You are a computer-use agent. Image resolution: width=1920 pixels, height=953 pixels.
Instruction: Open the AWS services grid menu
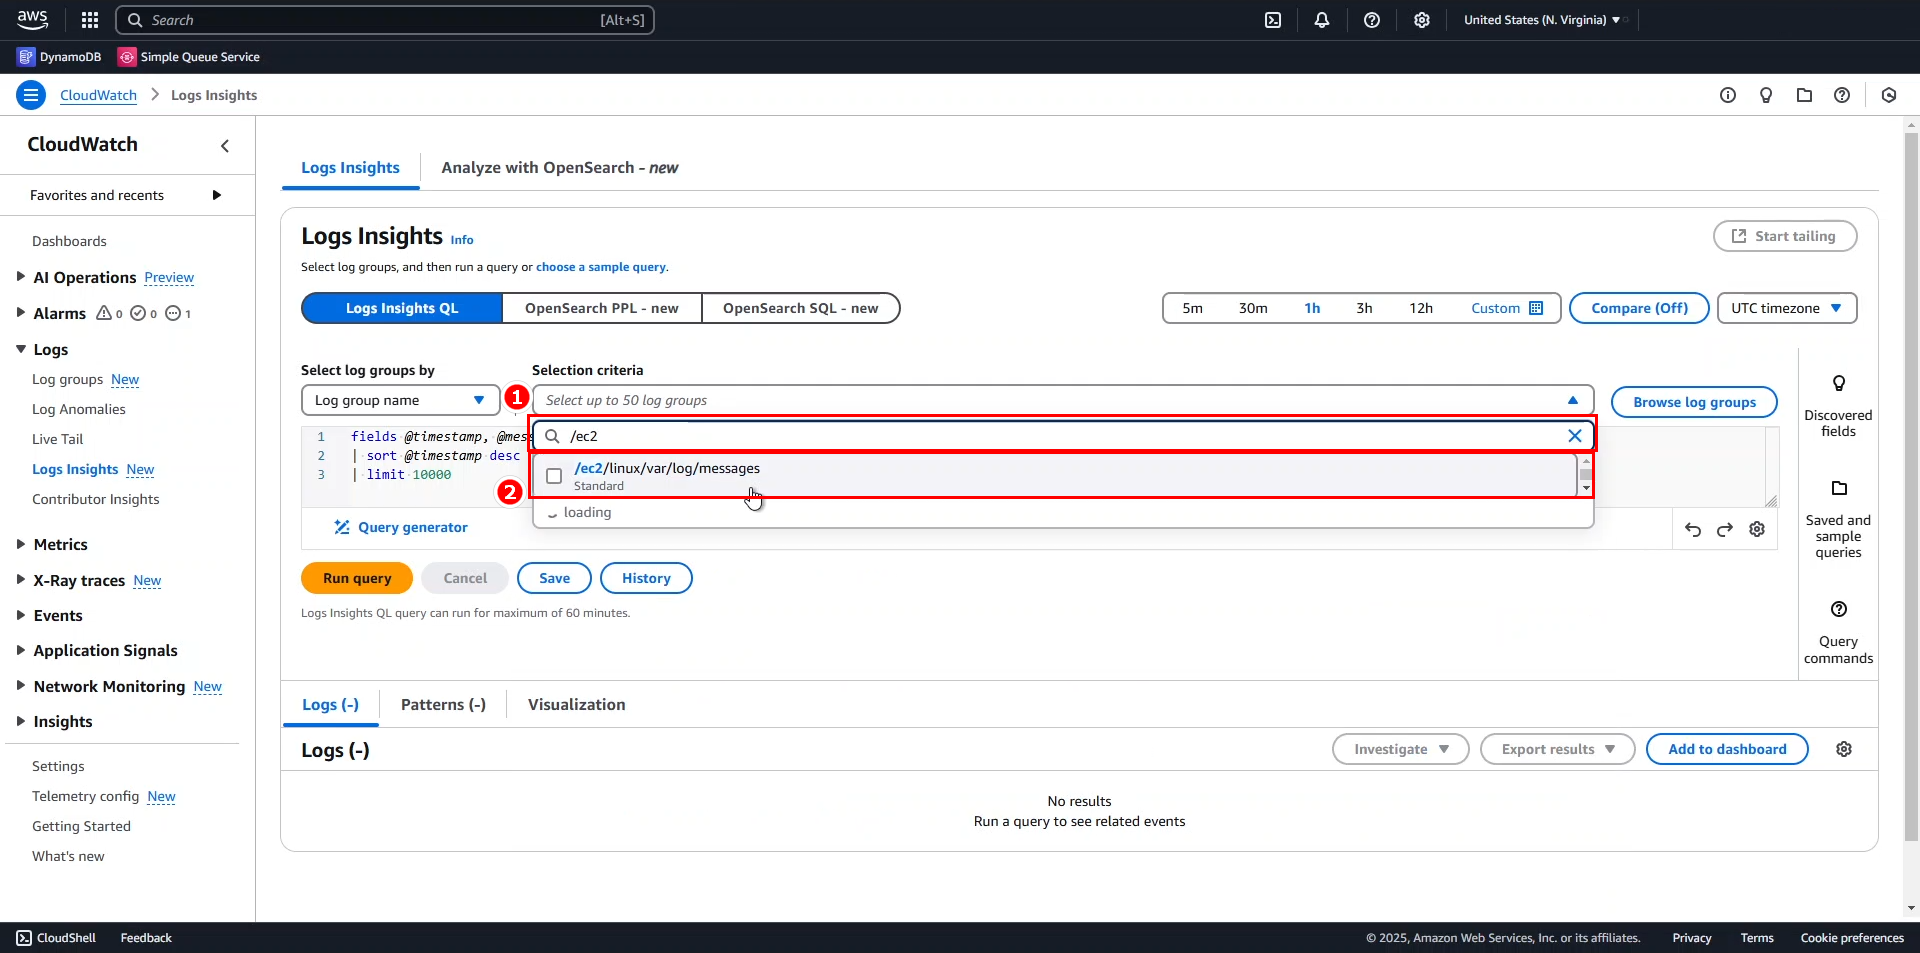coord(90,20)
